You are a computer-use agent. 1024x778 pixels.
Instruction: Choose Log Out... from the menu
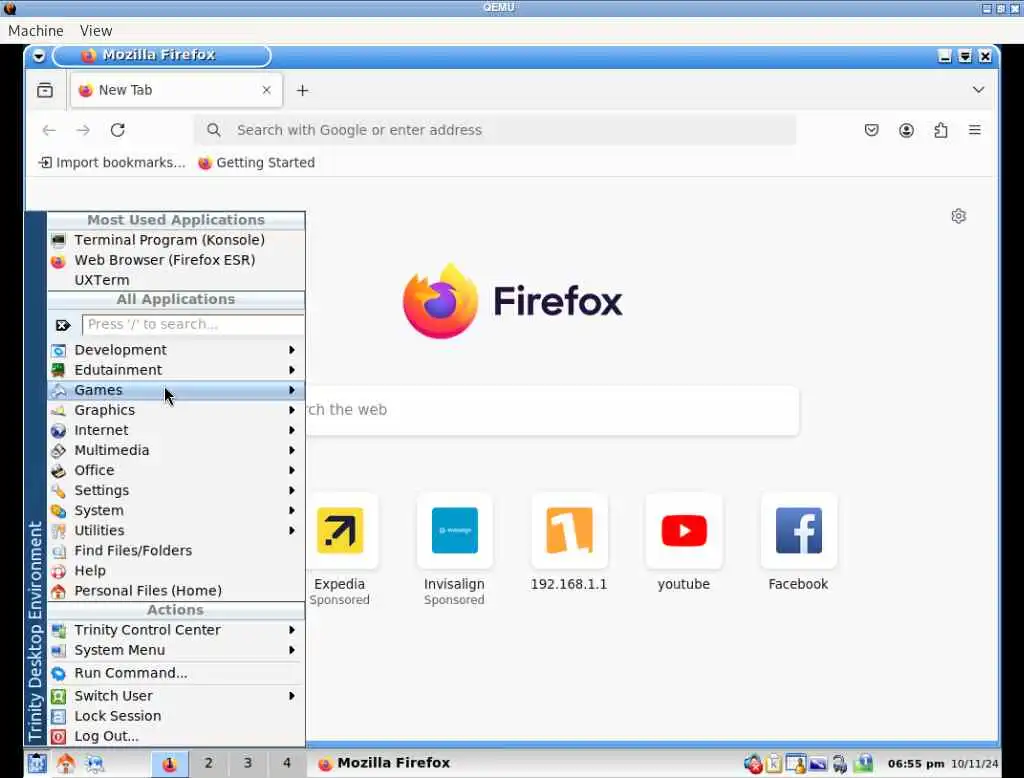pos(175,736)
